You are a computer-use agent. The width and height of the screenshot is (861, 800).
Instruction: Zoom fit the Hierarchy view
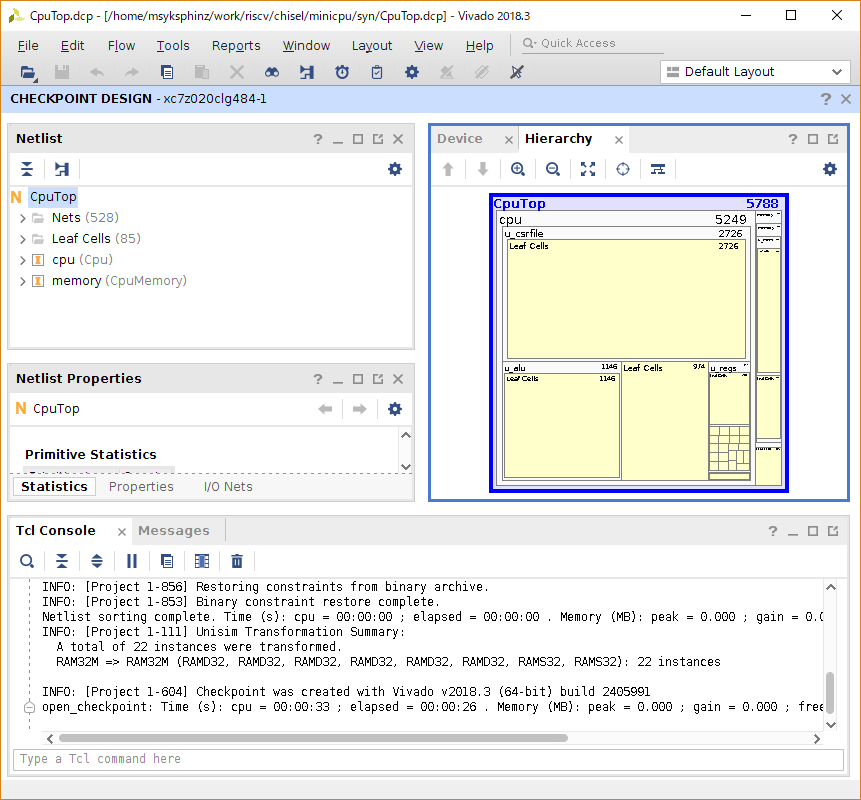(x=588, y=169)
